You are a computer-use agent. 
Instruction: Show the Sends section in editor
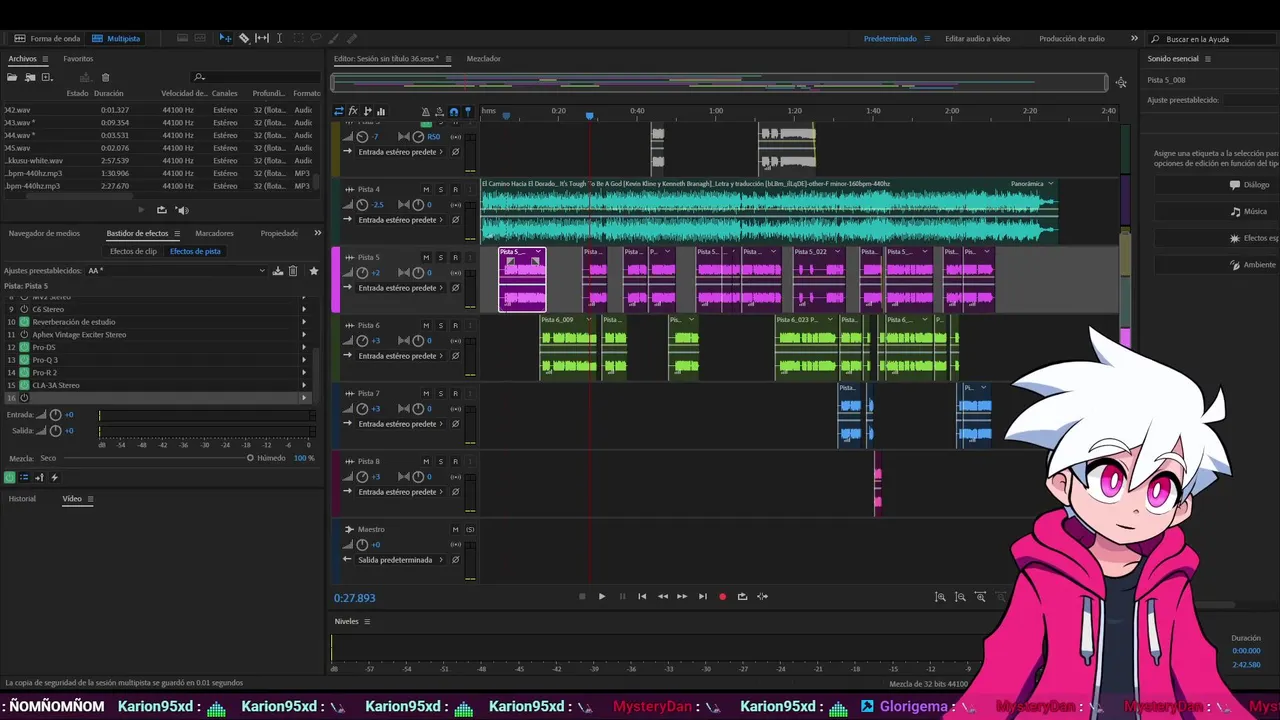(367, 111)
